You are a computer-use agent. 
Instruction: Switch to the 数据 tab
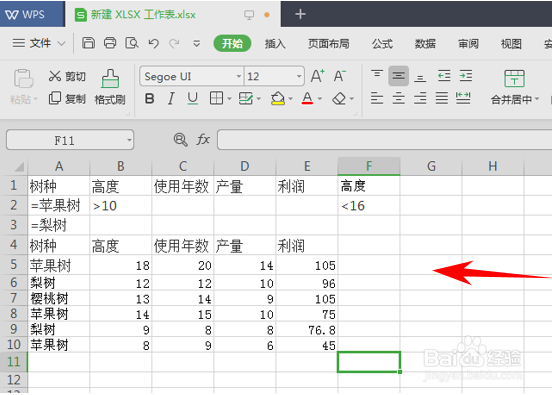point(425,44)
